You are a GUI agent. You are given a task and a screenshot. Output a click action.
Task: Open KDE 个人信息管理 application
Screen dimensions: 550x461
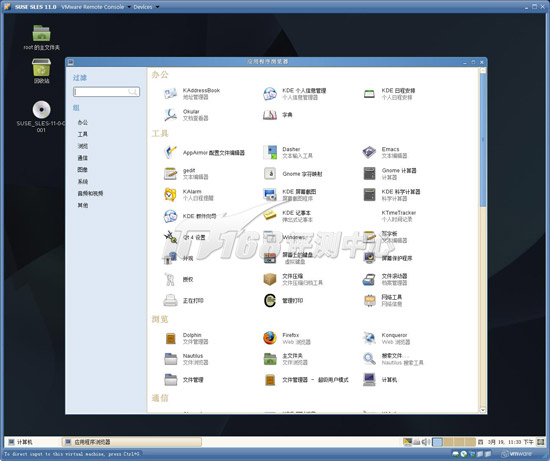[x=295, y=94]
